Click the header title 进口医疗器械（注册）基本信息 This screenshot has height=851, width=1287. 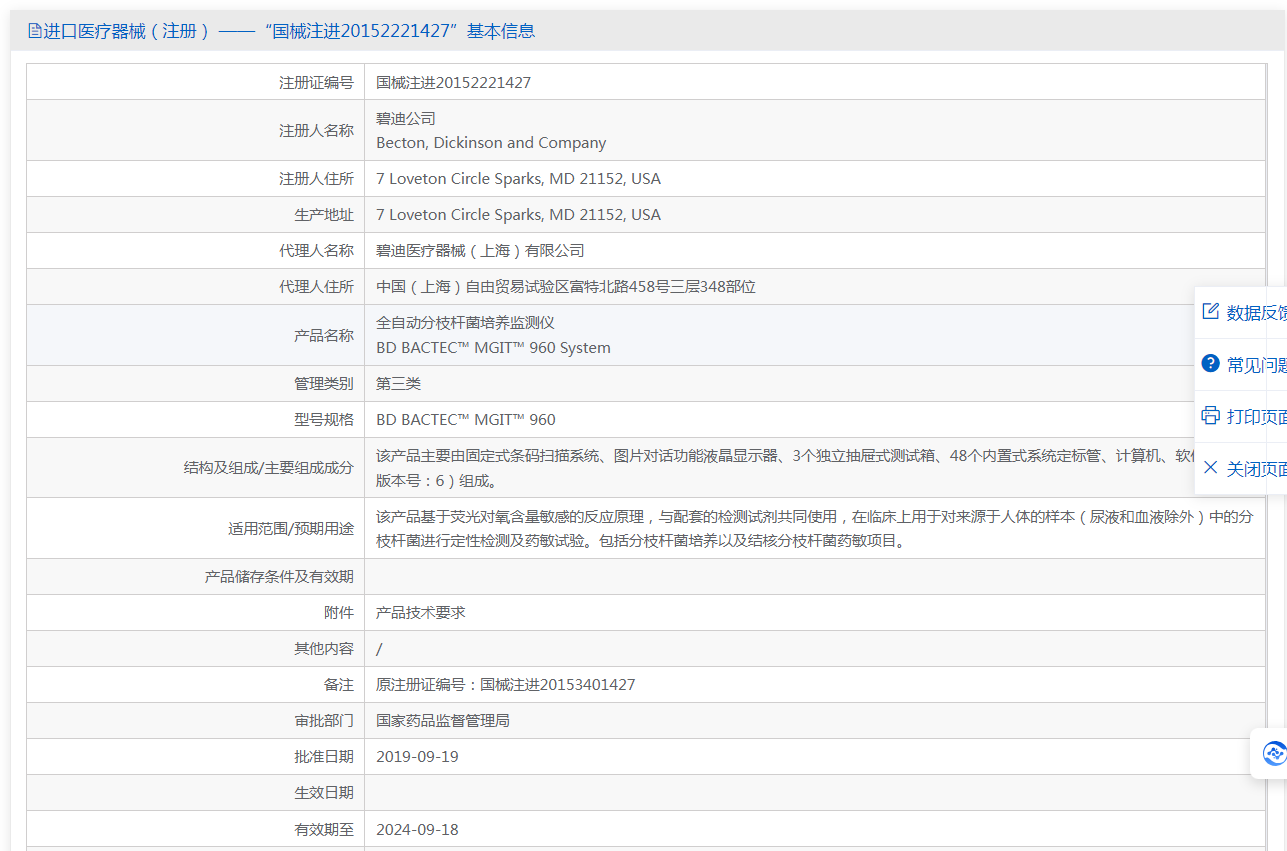[x=289, y=31]
